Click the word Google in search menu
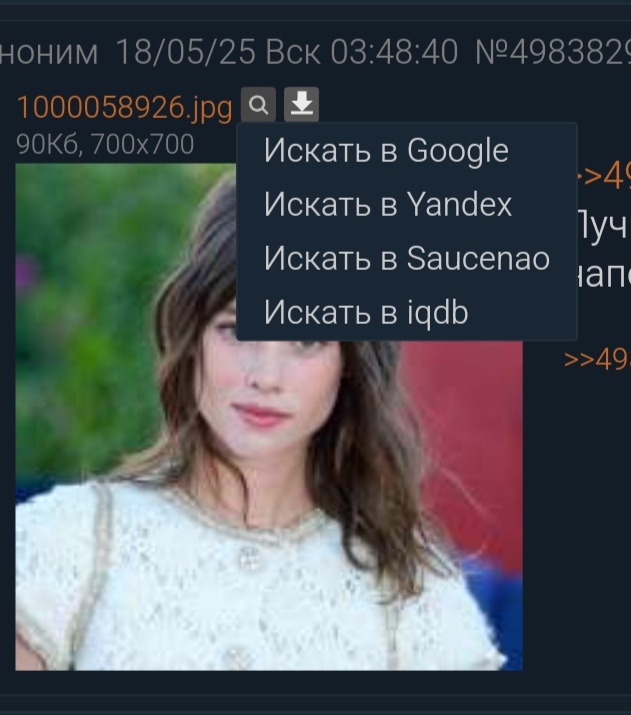This screenshot has width=631, height=715. (x=458, y=151)
